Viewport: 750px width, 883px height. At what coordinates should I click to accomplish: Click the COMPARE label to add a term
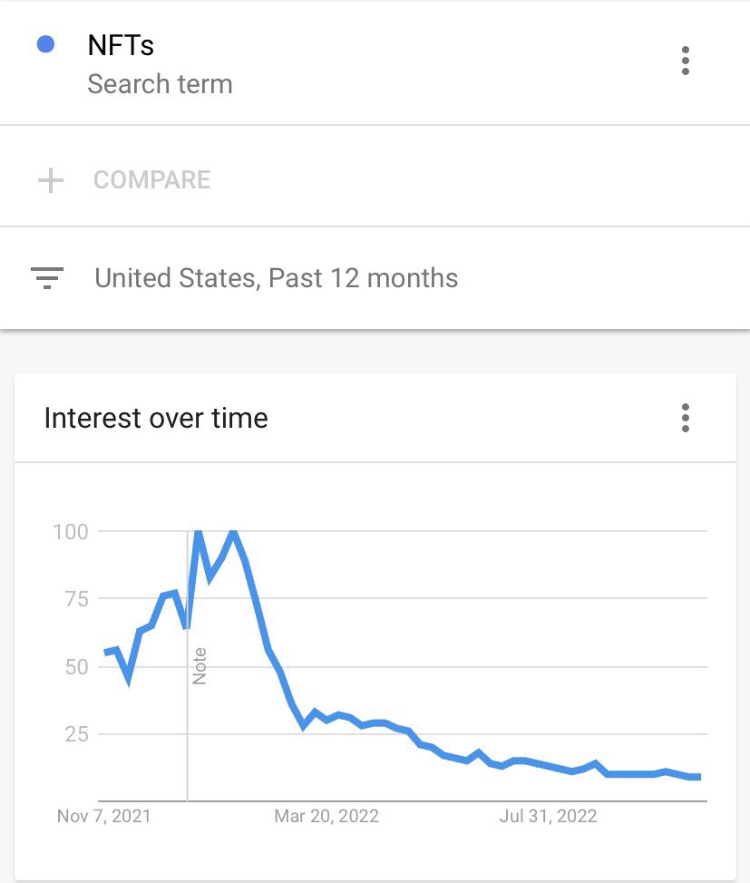pos(152,180)
